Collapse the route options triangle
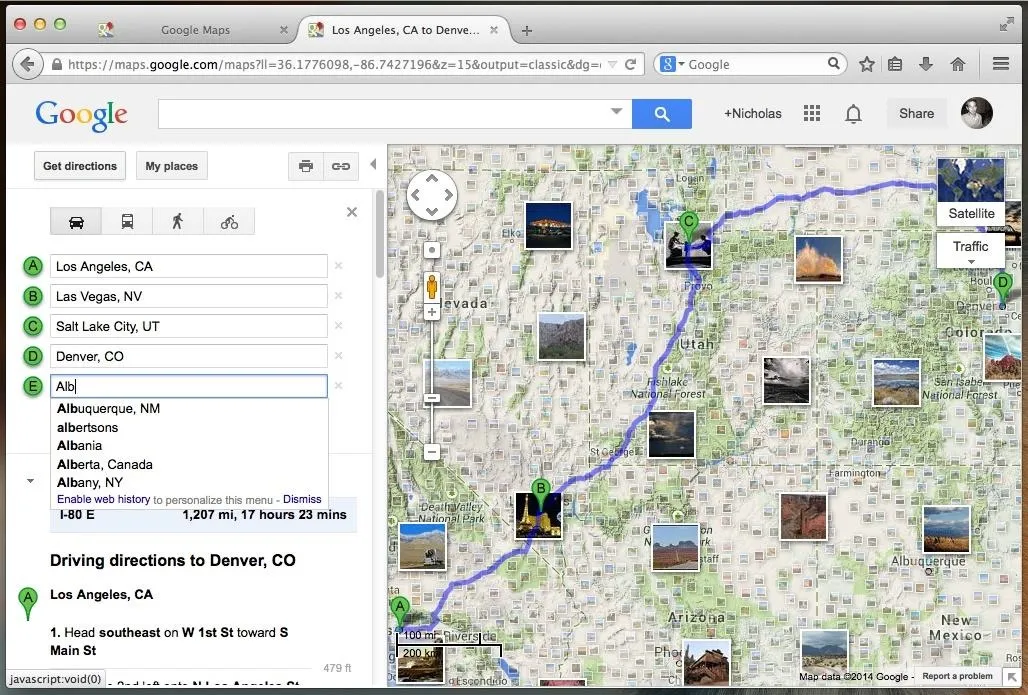 tap(30, 481)
